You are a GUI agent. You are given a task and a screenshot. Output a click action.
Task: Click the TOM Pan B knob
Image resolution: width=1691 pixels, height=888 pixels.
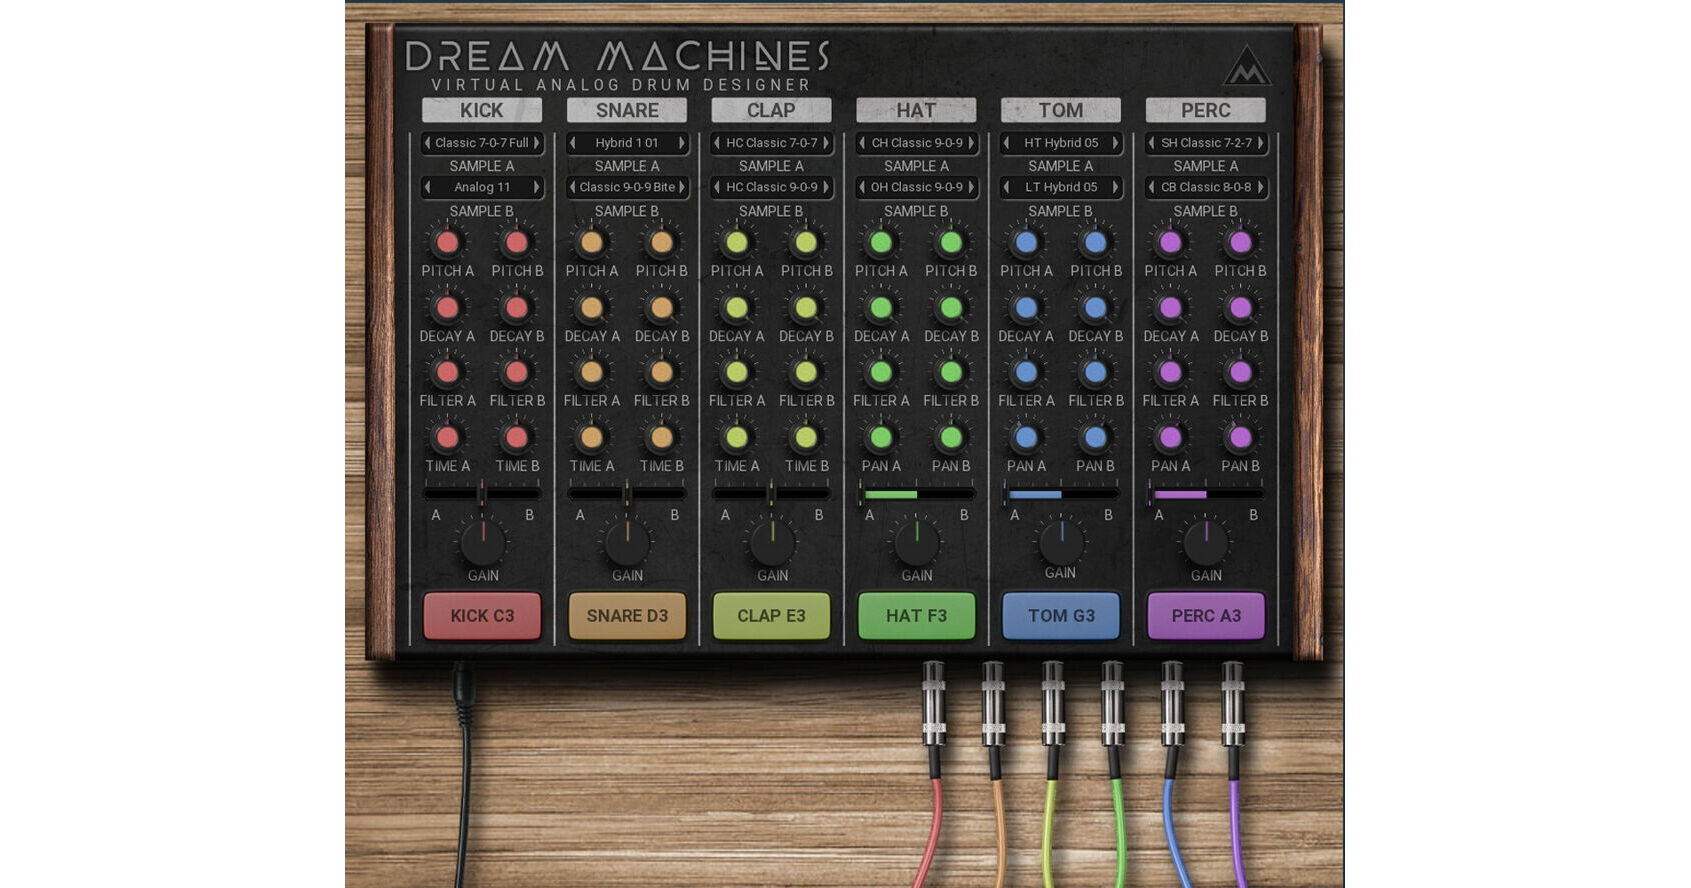pyautogui.click(x=1095, y=437)
